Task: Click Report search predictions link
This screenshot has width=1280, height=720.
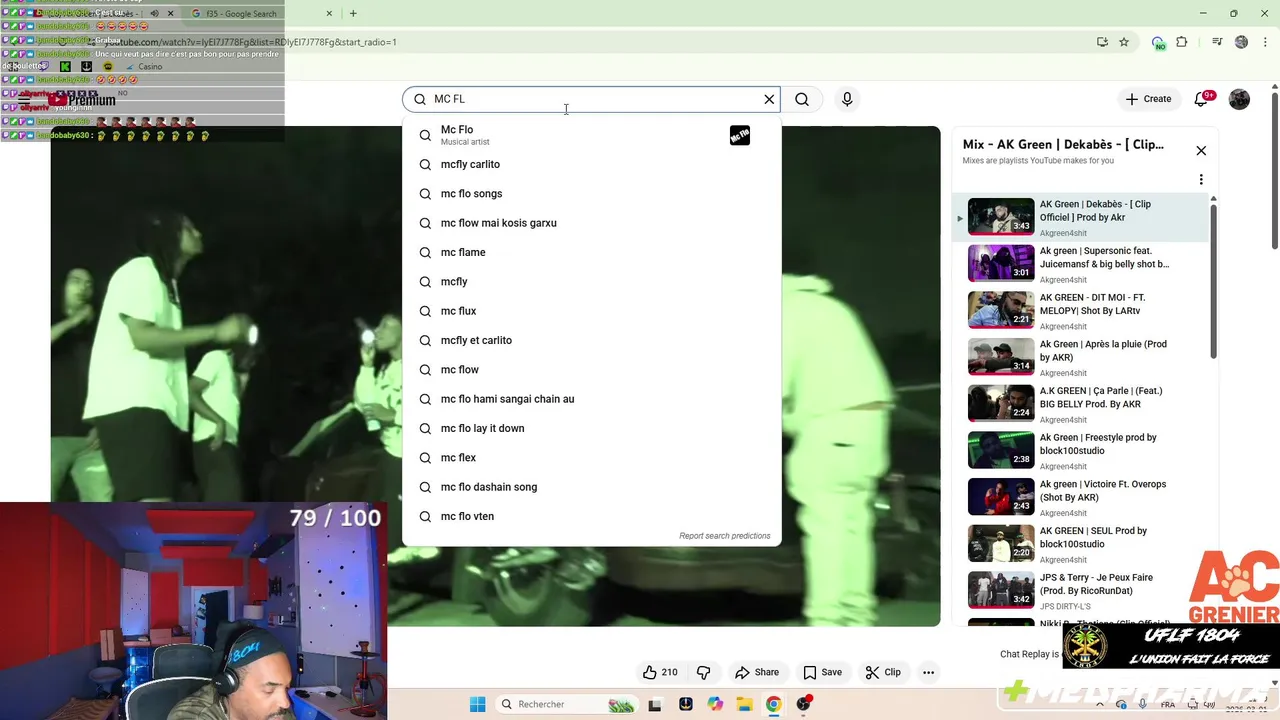Action: 725,536
